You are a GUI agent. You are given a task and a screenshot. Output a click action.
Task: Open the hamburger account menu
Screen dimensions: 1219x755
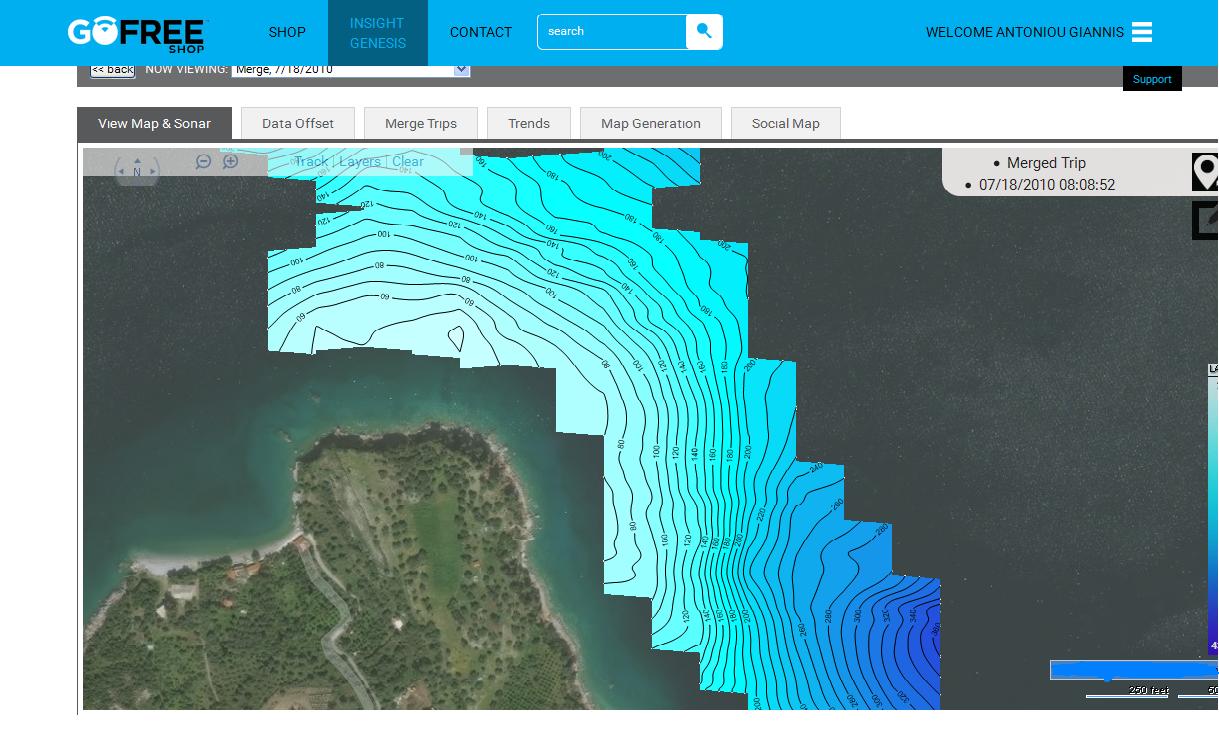point(1142,32)
